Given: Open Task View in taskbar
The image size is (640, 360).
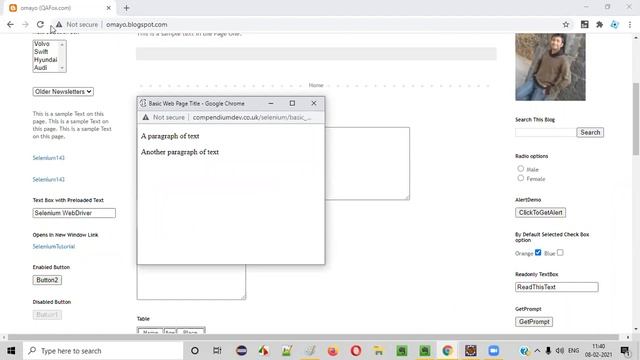Looking at the screenshot, I should click(x=217, y=351).
